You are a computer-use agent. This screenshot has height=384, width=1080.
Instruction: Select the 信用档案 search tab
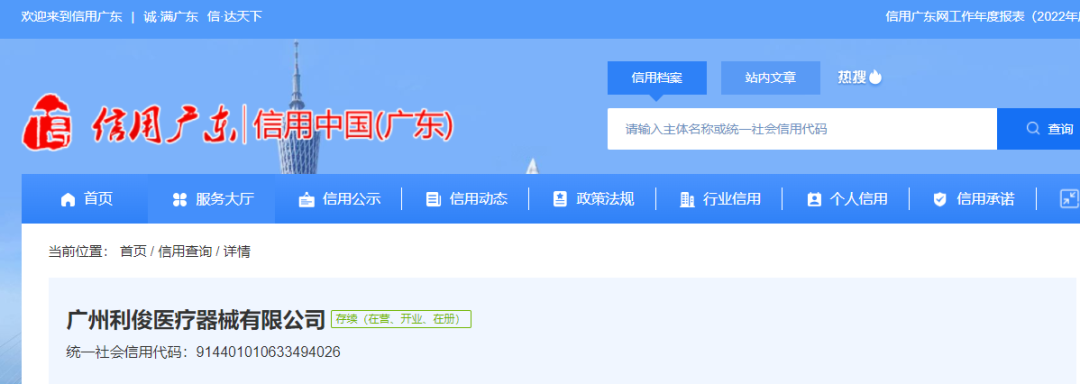pos(657,78)
